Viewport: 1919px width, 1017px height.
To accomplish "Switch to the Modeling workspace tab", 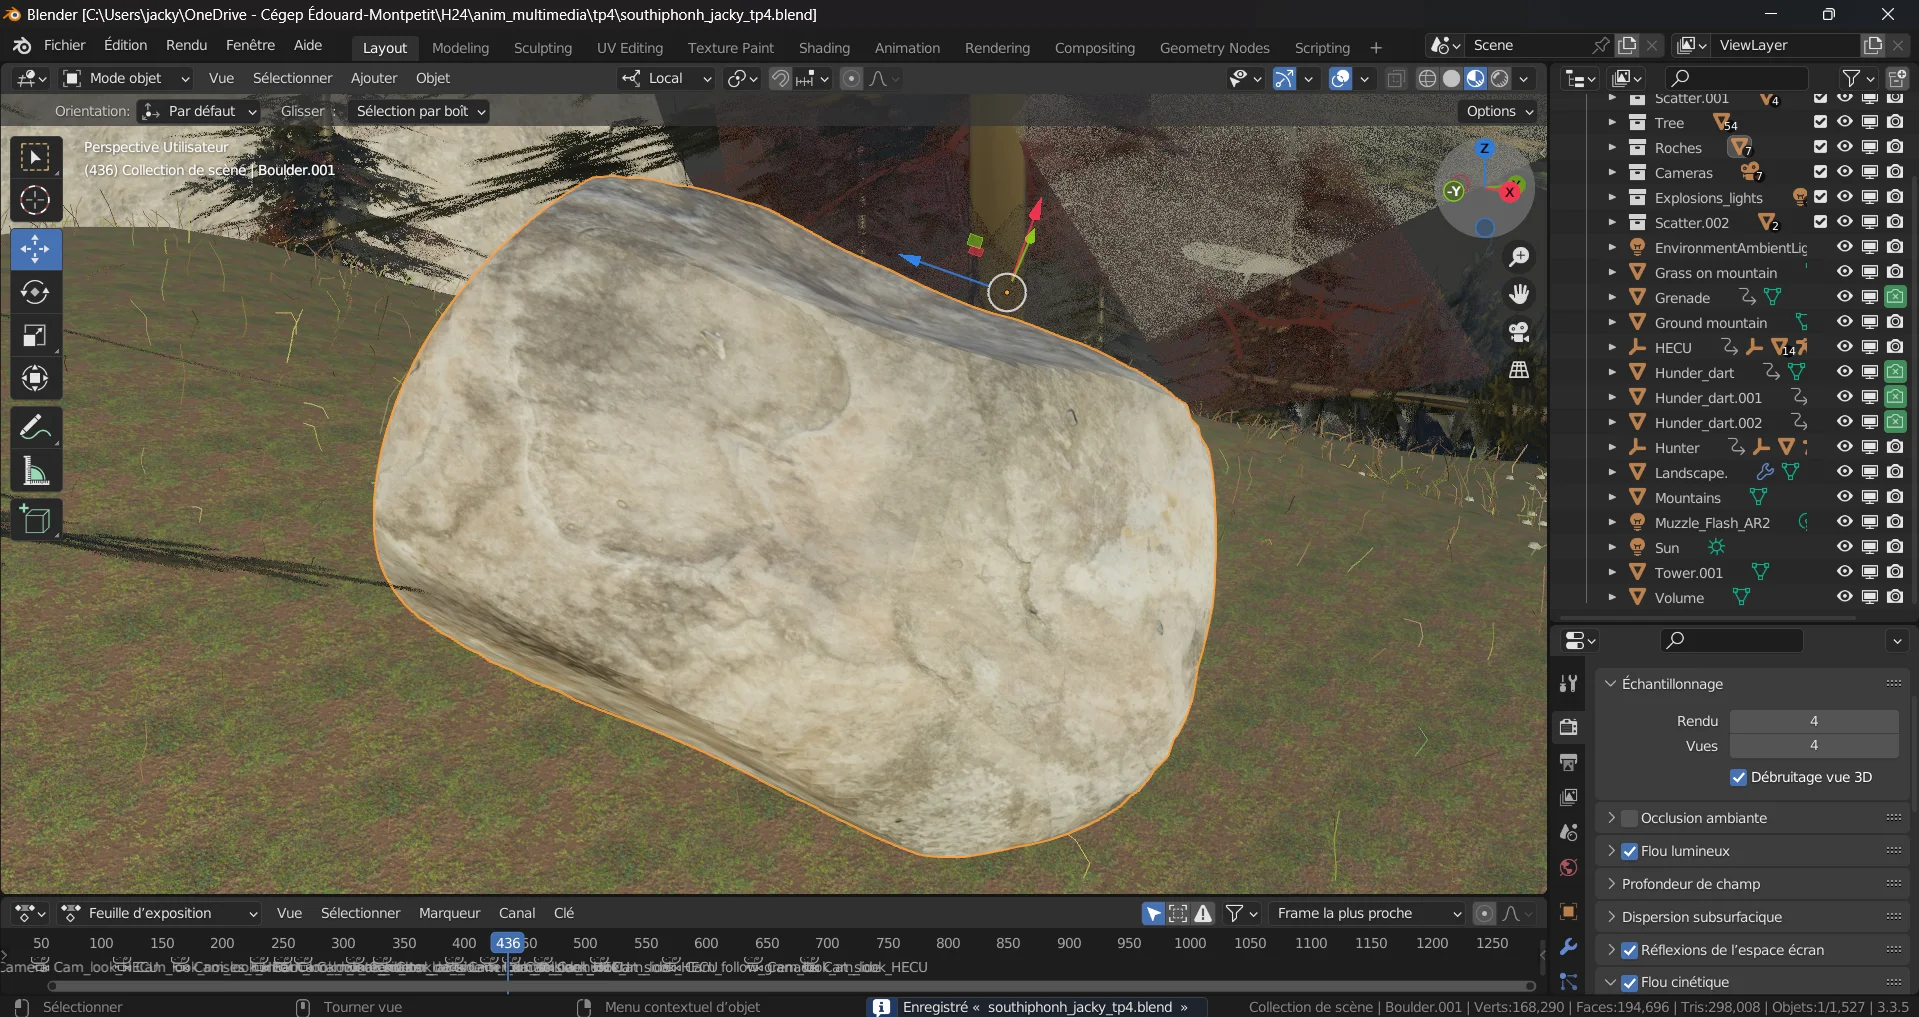I will click(460, 48).
